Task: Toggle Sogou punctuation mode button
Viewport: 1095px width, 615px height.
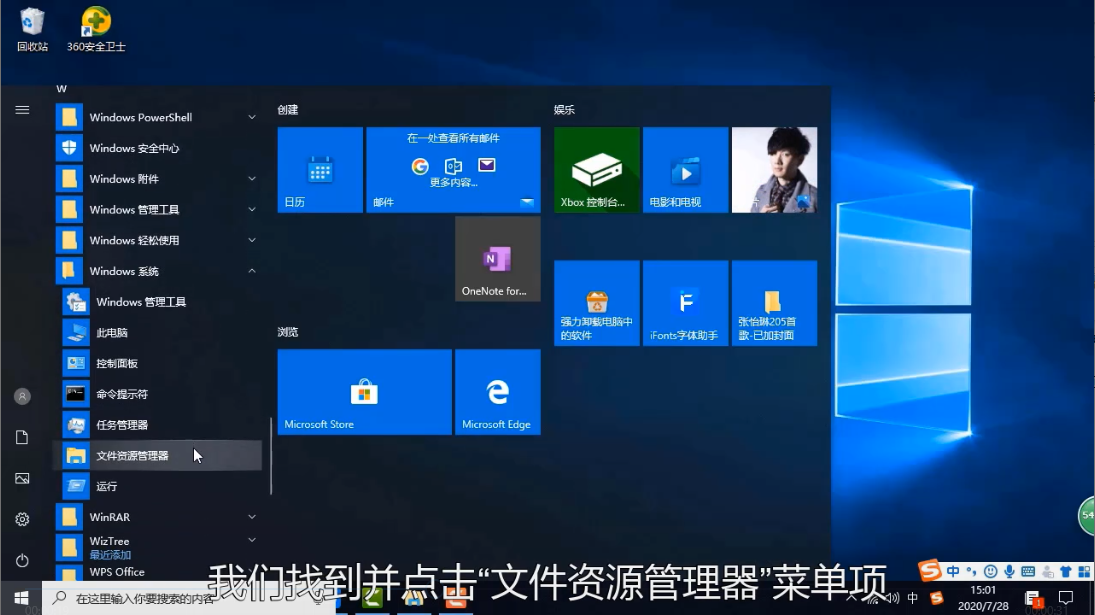Action: pyautogui.click(x=971, y=572)
